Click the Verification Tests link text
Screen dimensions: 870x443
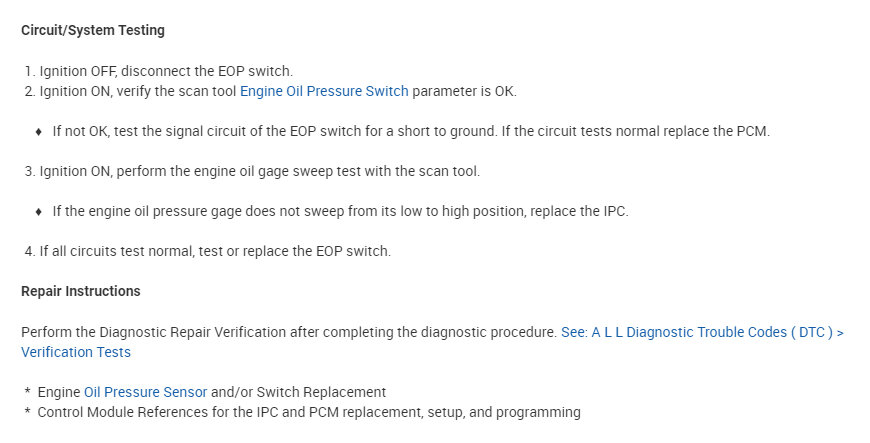pos(76,352)
